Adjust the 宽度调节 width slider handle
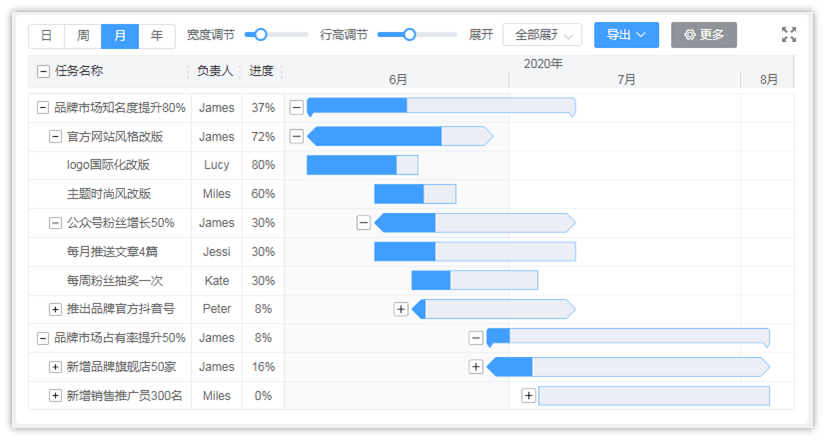 261,35
